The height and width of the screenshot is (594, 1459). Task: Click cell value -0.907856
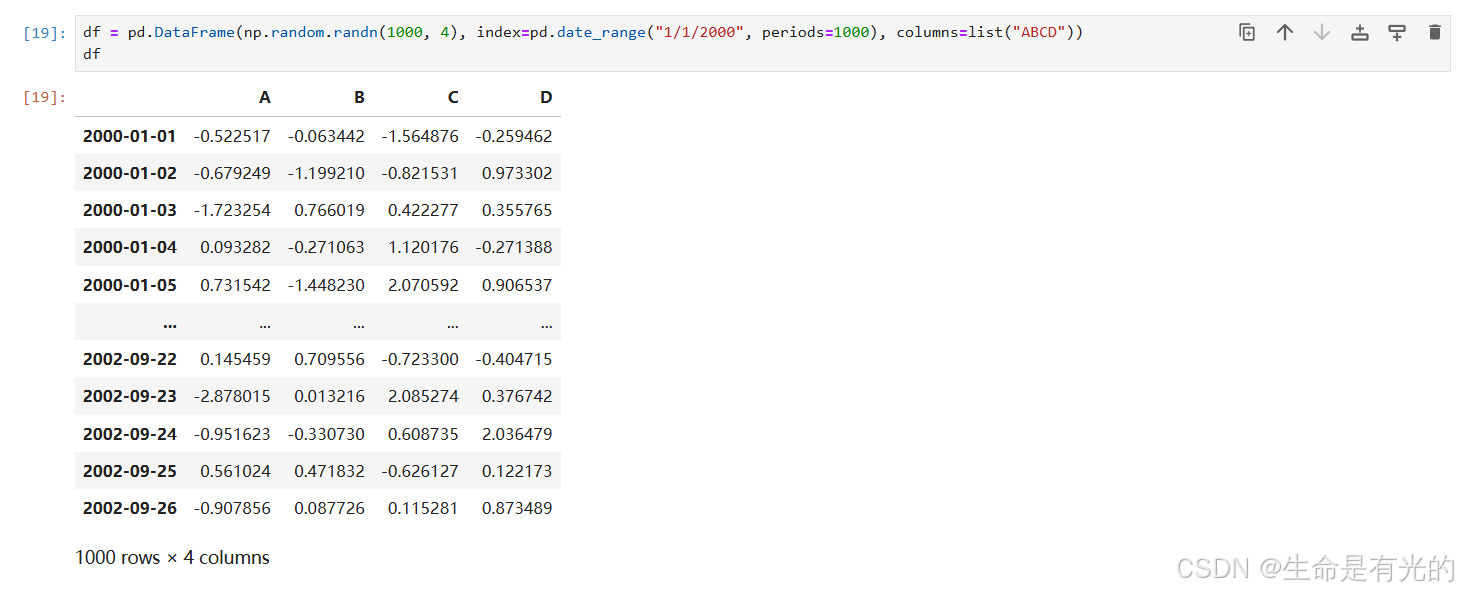pos(232,508)
